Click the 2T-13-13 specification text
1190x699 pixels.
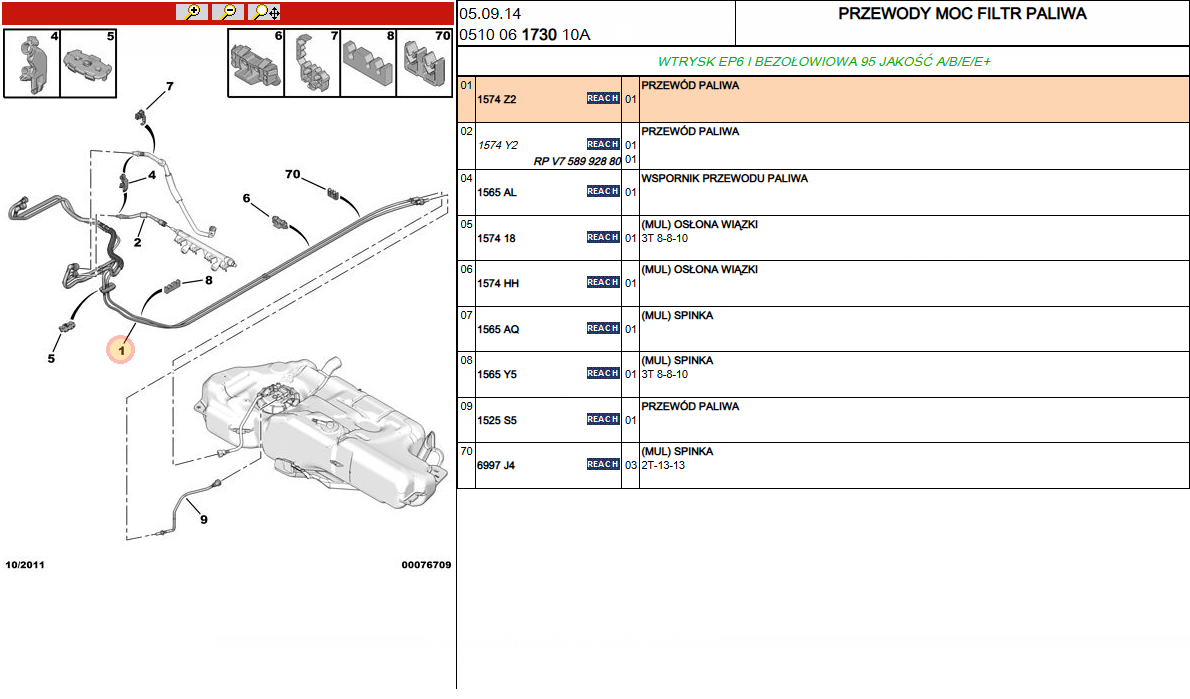(x=663, y=465)
